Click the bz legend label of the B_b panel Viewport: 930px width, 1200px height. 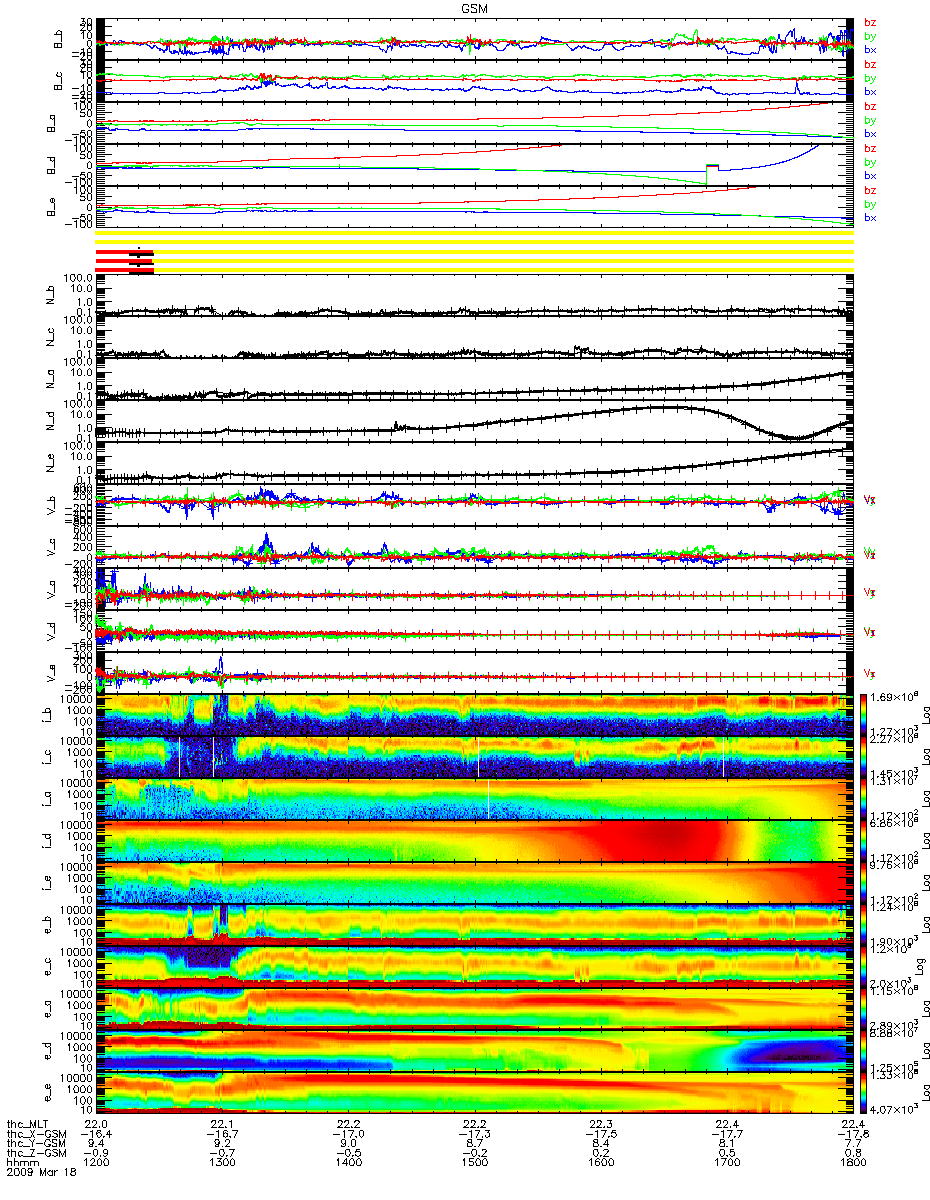tap(870, 22)
